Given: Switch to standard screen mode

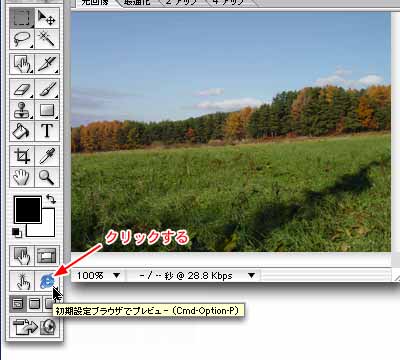Looking at the screenshot, I should click(x=18, y=304).
